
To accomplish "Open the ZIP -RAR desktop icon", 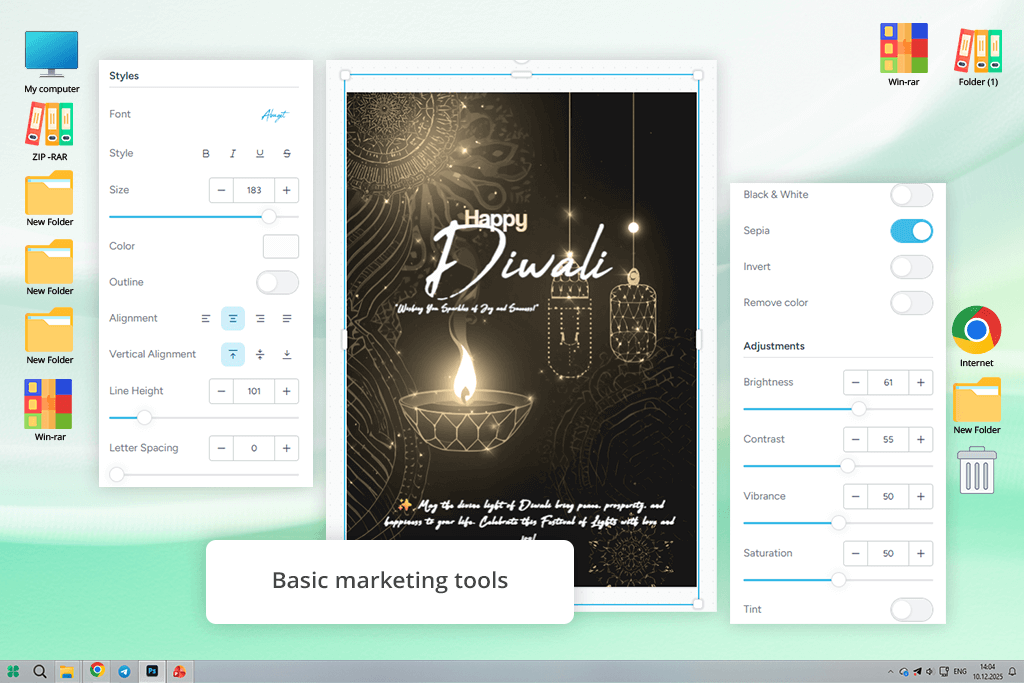I will [50, 132].
